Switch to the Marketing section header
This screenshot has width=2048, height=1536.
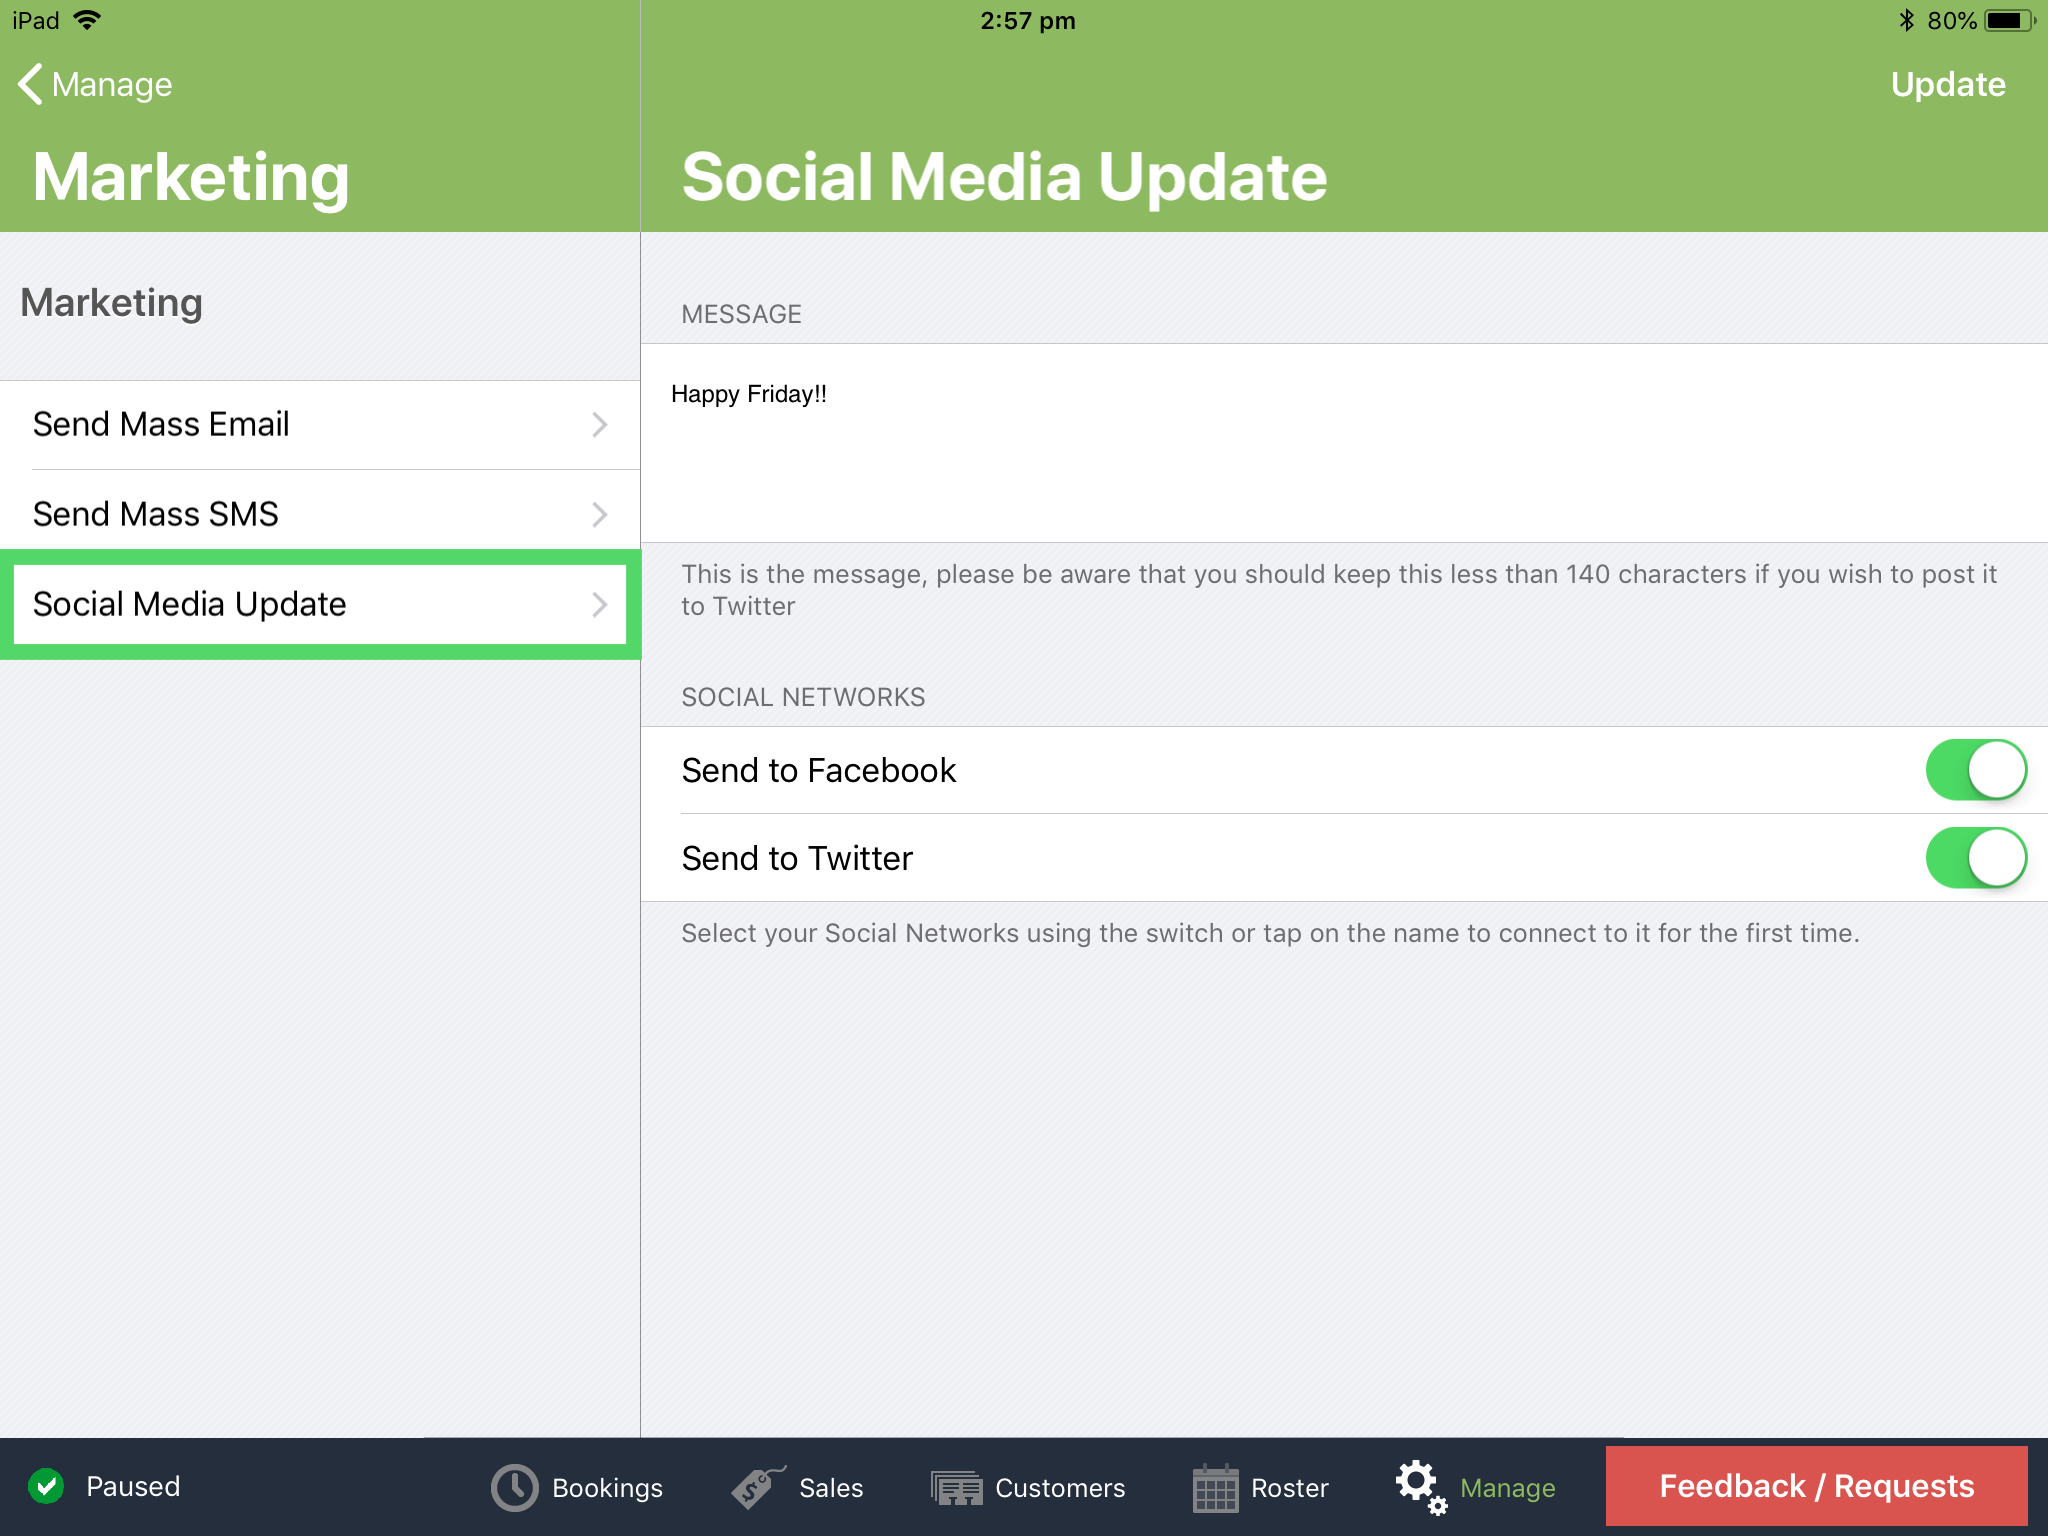112,302
